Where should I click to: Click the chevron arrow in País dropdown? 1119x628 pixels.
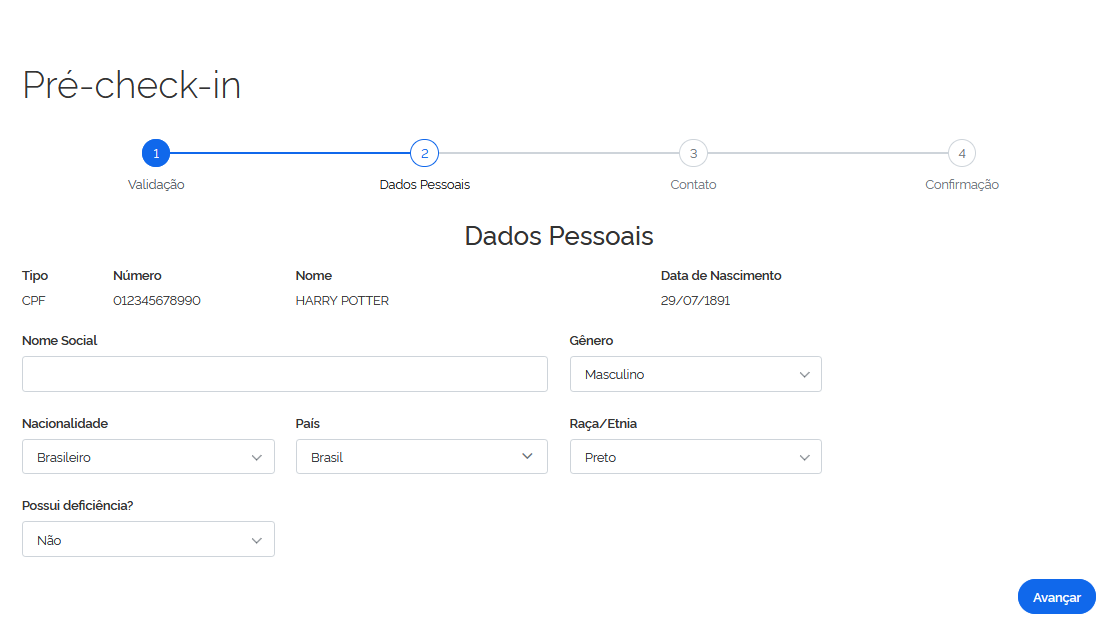pos(527,456)
